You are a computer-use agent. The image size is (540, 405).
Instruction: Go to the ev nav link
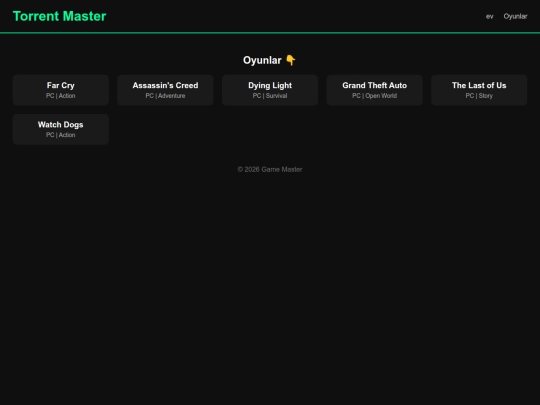pyautogui.click(x=489, y=17)
